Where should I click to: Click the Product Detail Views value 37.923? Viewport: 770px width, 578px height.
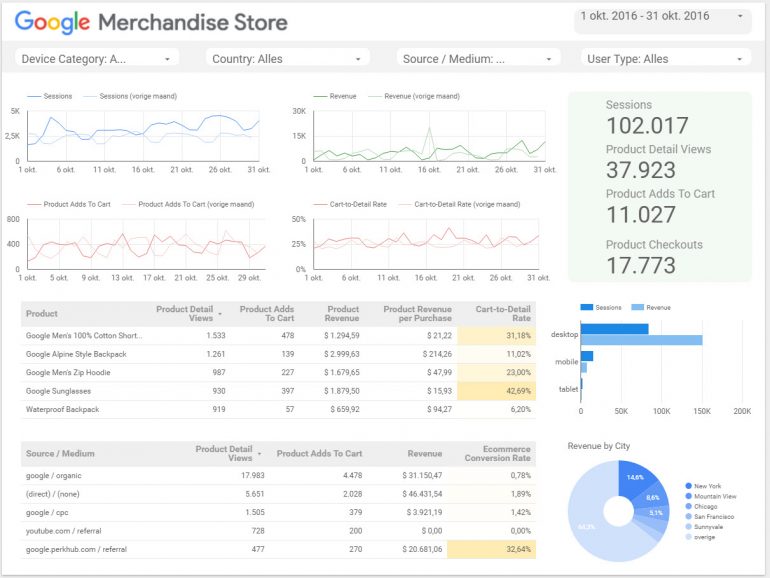641,170
